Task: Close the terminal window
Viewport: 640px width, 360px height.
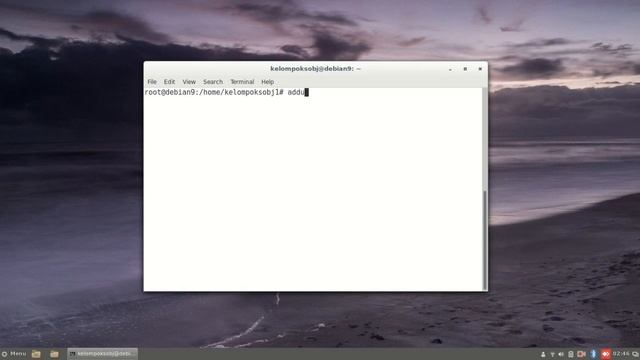Action: 480,69
